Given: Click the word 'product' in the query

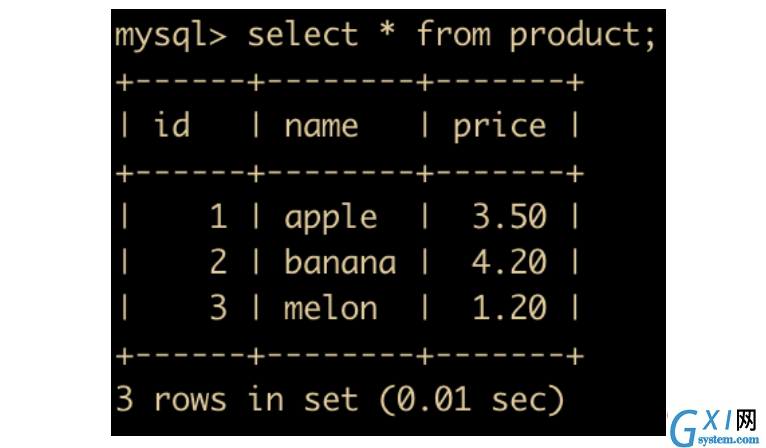Looking at the screenshot, I should pos(575,36).
